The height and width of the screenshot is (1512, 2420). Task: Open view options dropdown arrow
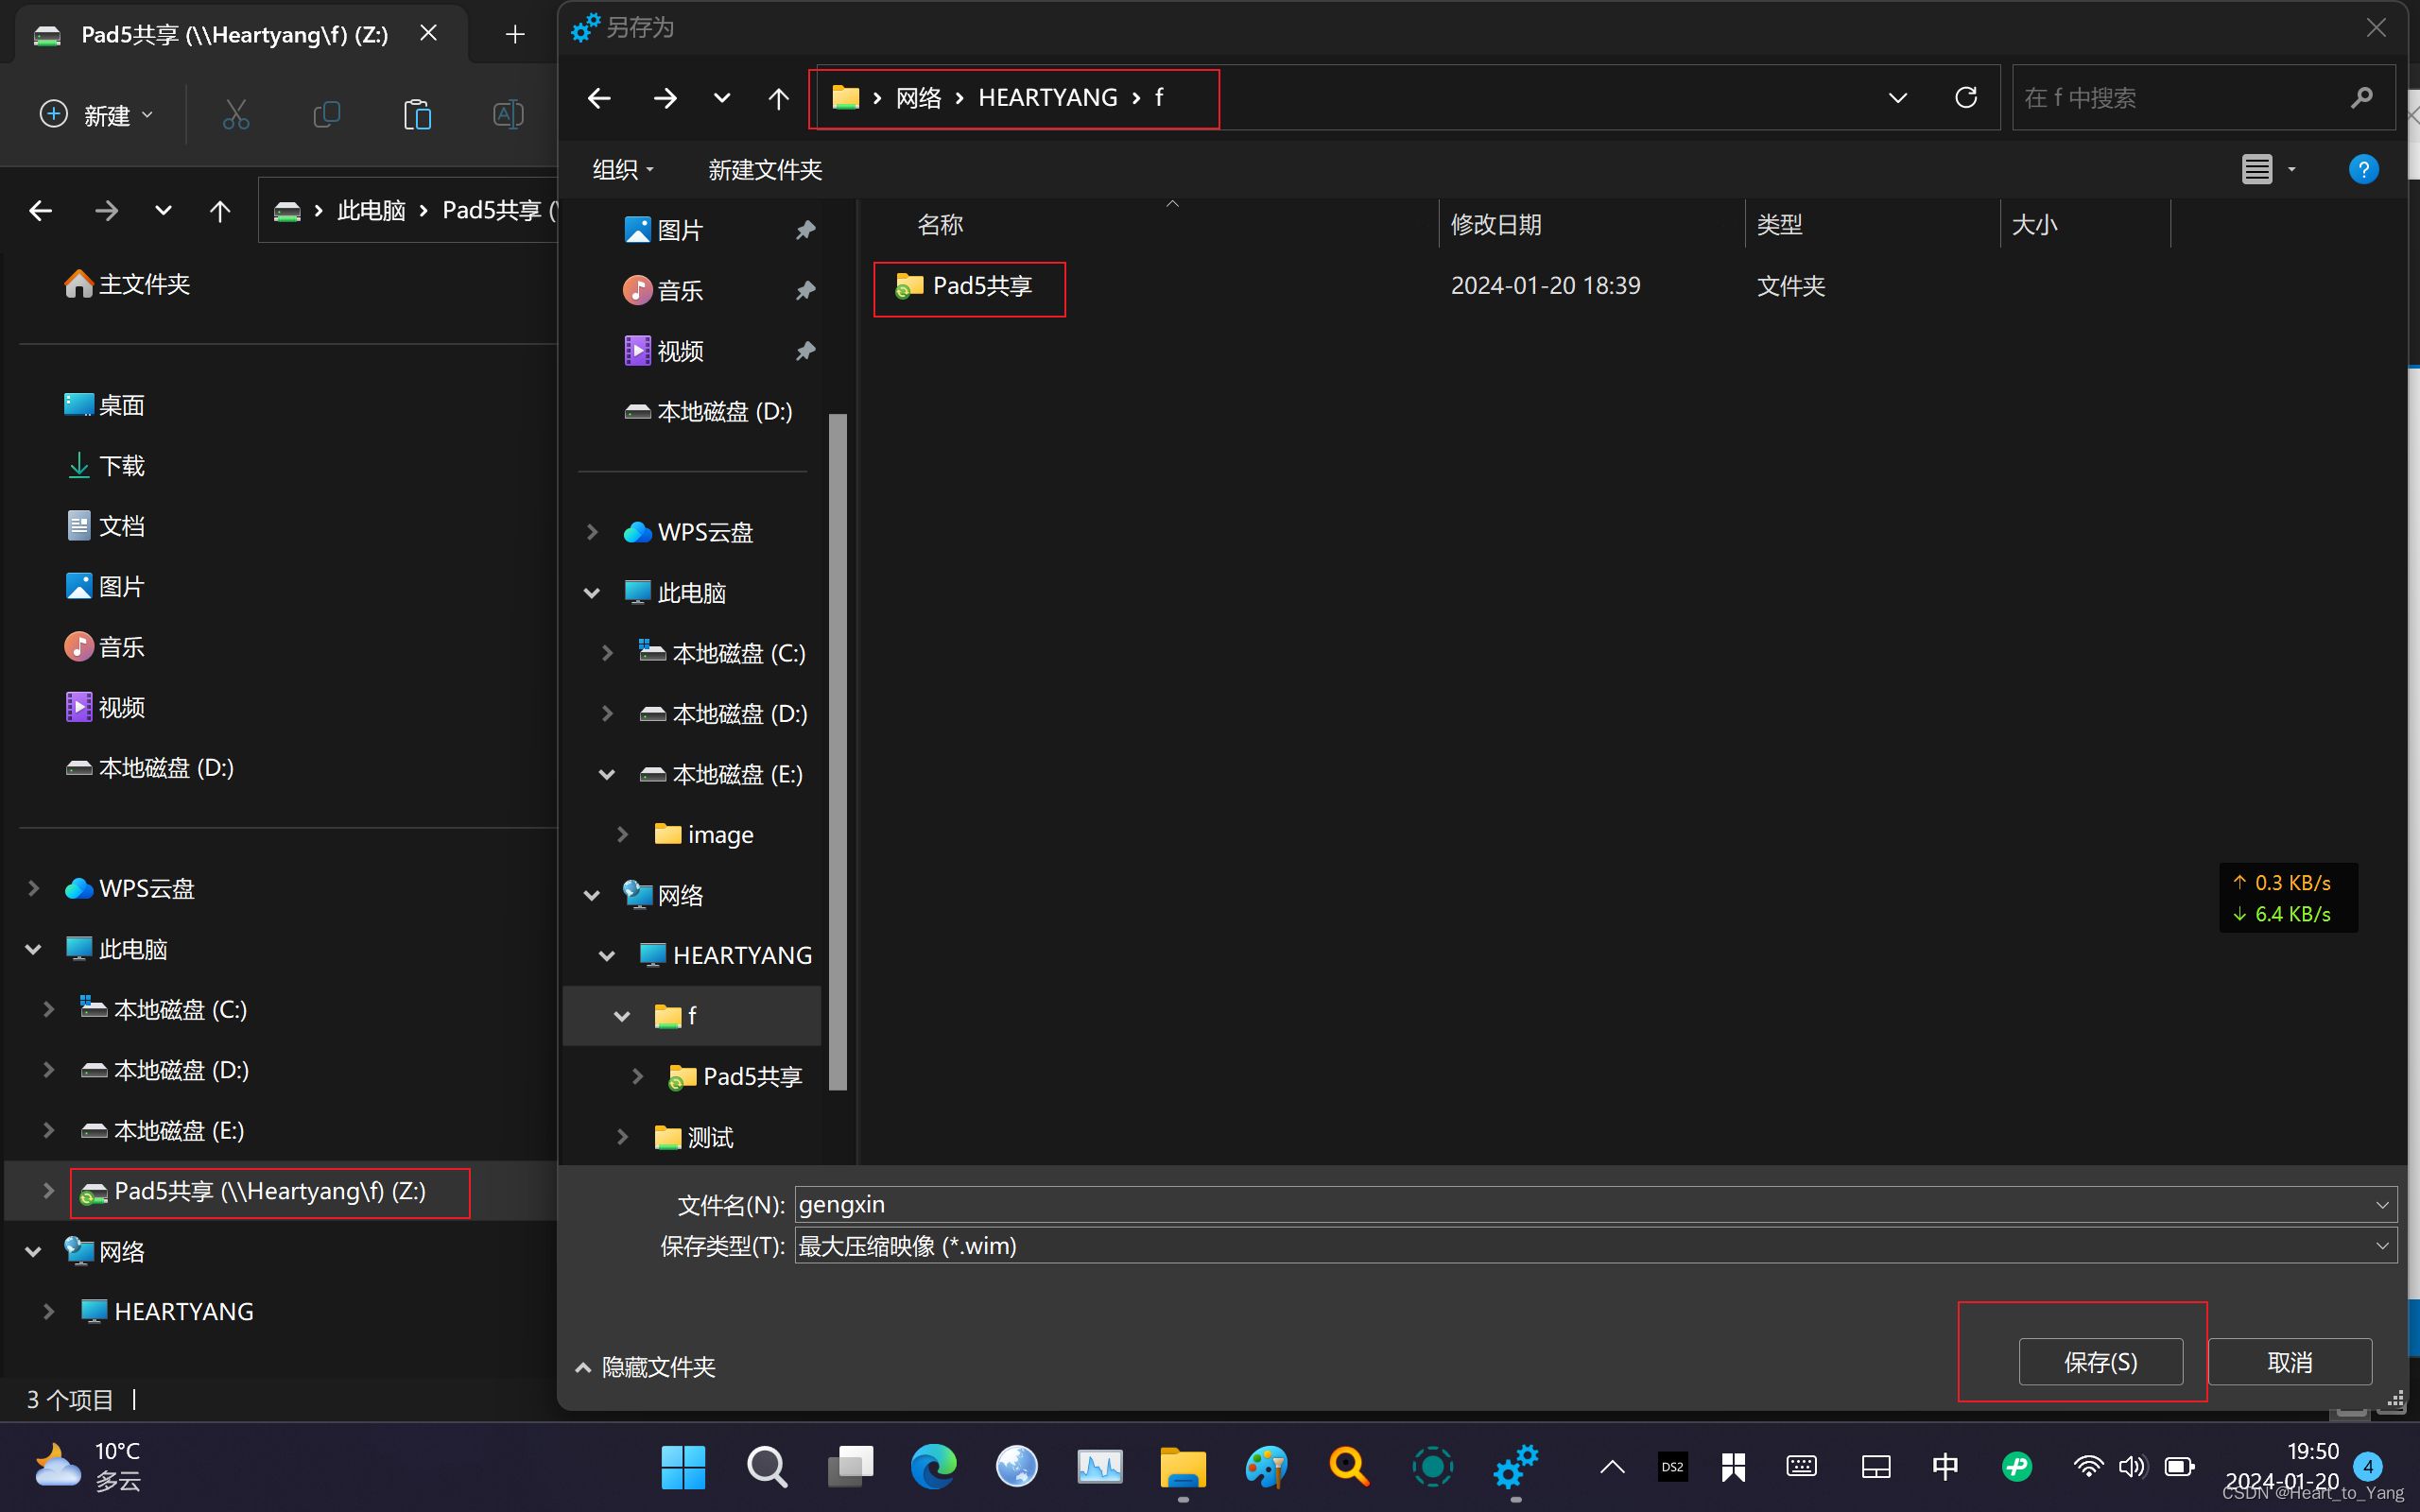click(x=2292, y=170)
